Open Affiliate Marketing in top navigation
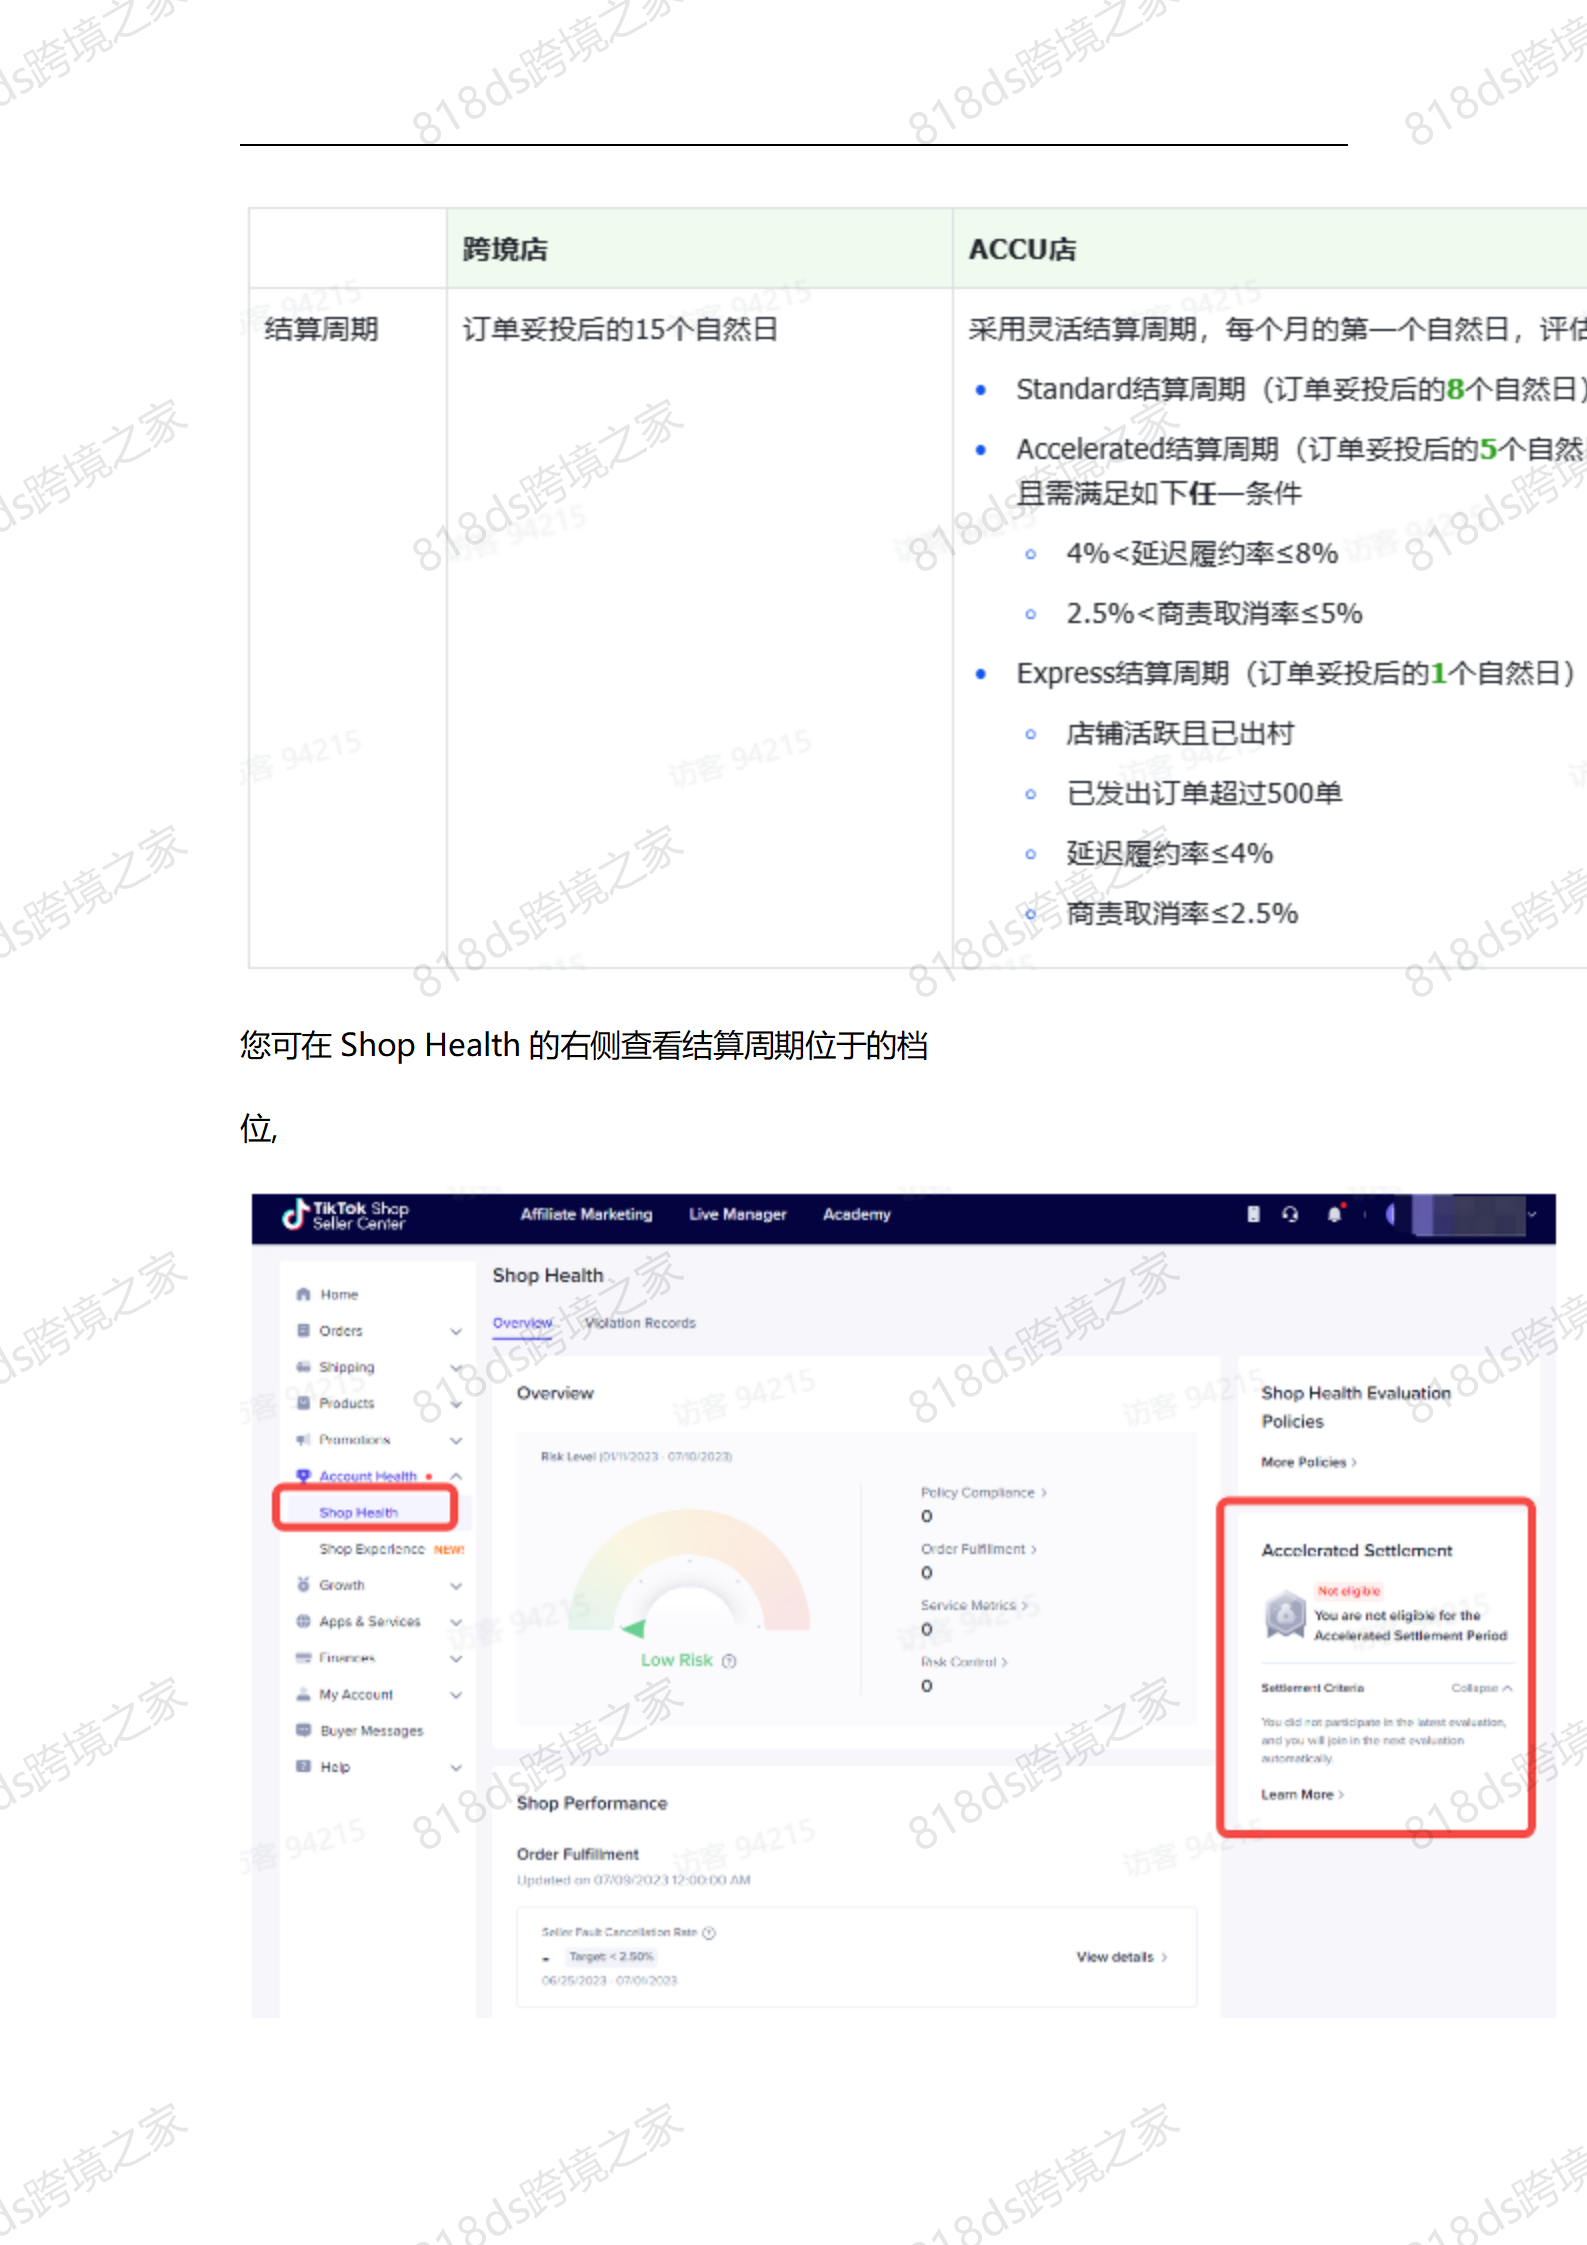This screenshot has height=2245, width=1587. click(x=586, y=1214)
